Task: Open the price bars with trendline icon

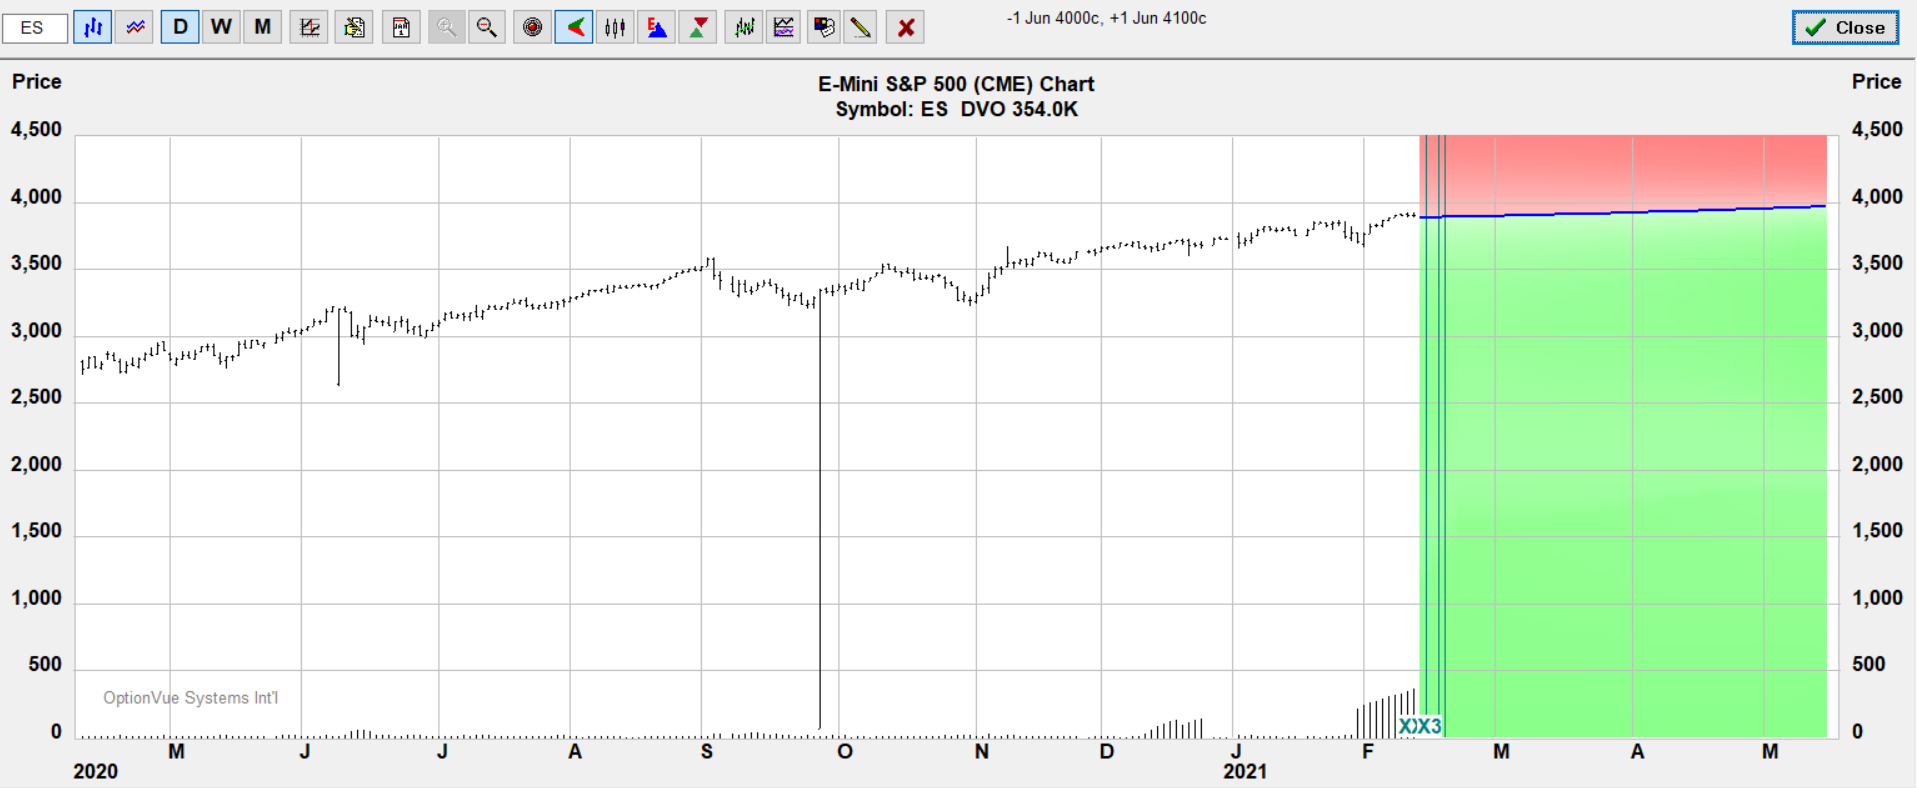Action: point(744,28)
